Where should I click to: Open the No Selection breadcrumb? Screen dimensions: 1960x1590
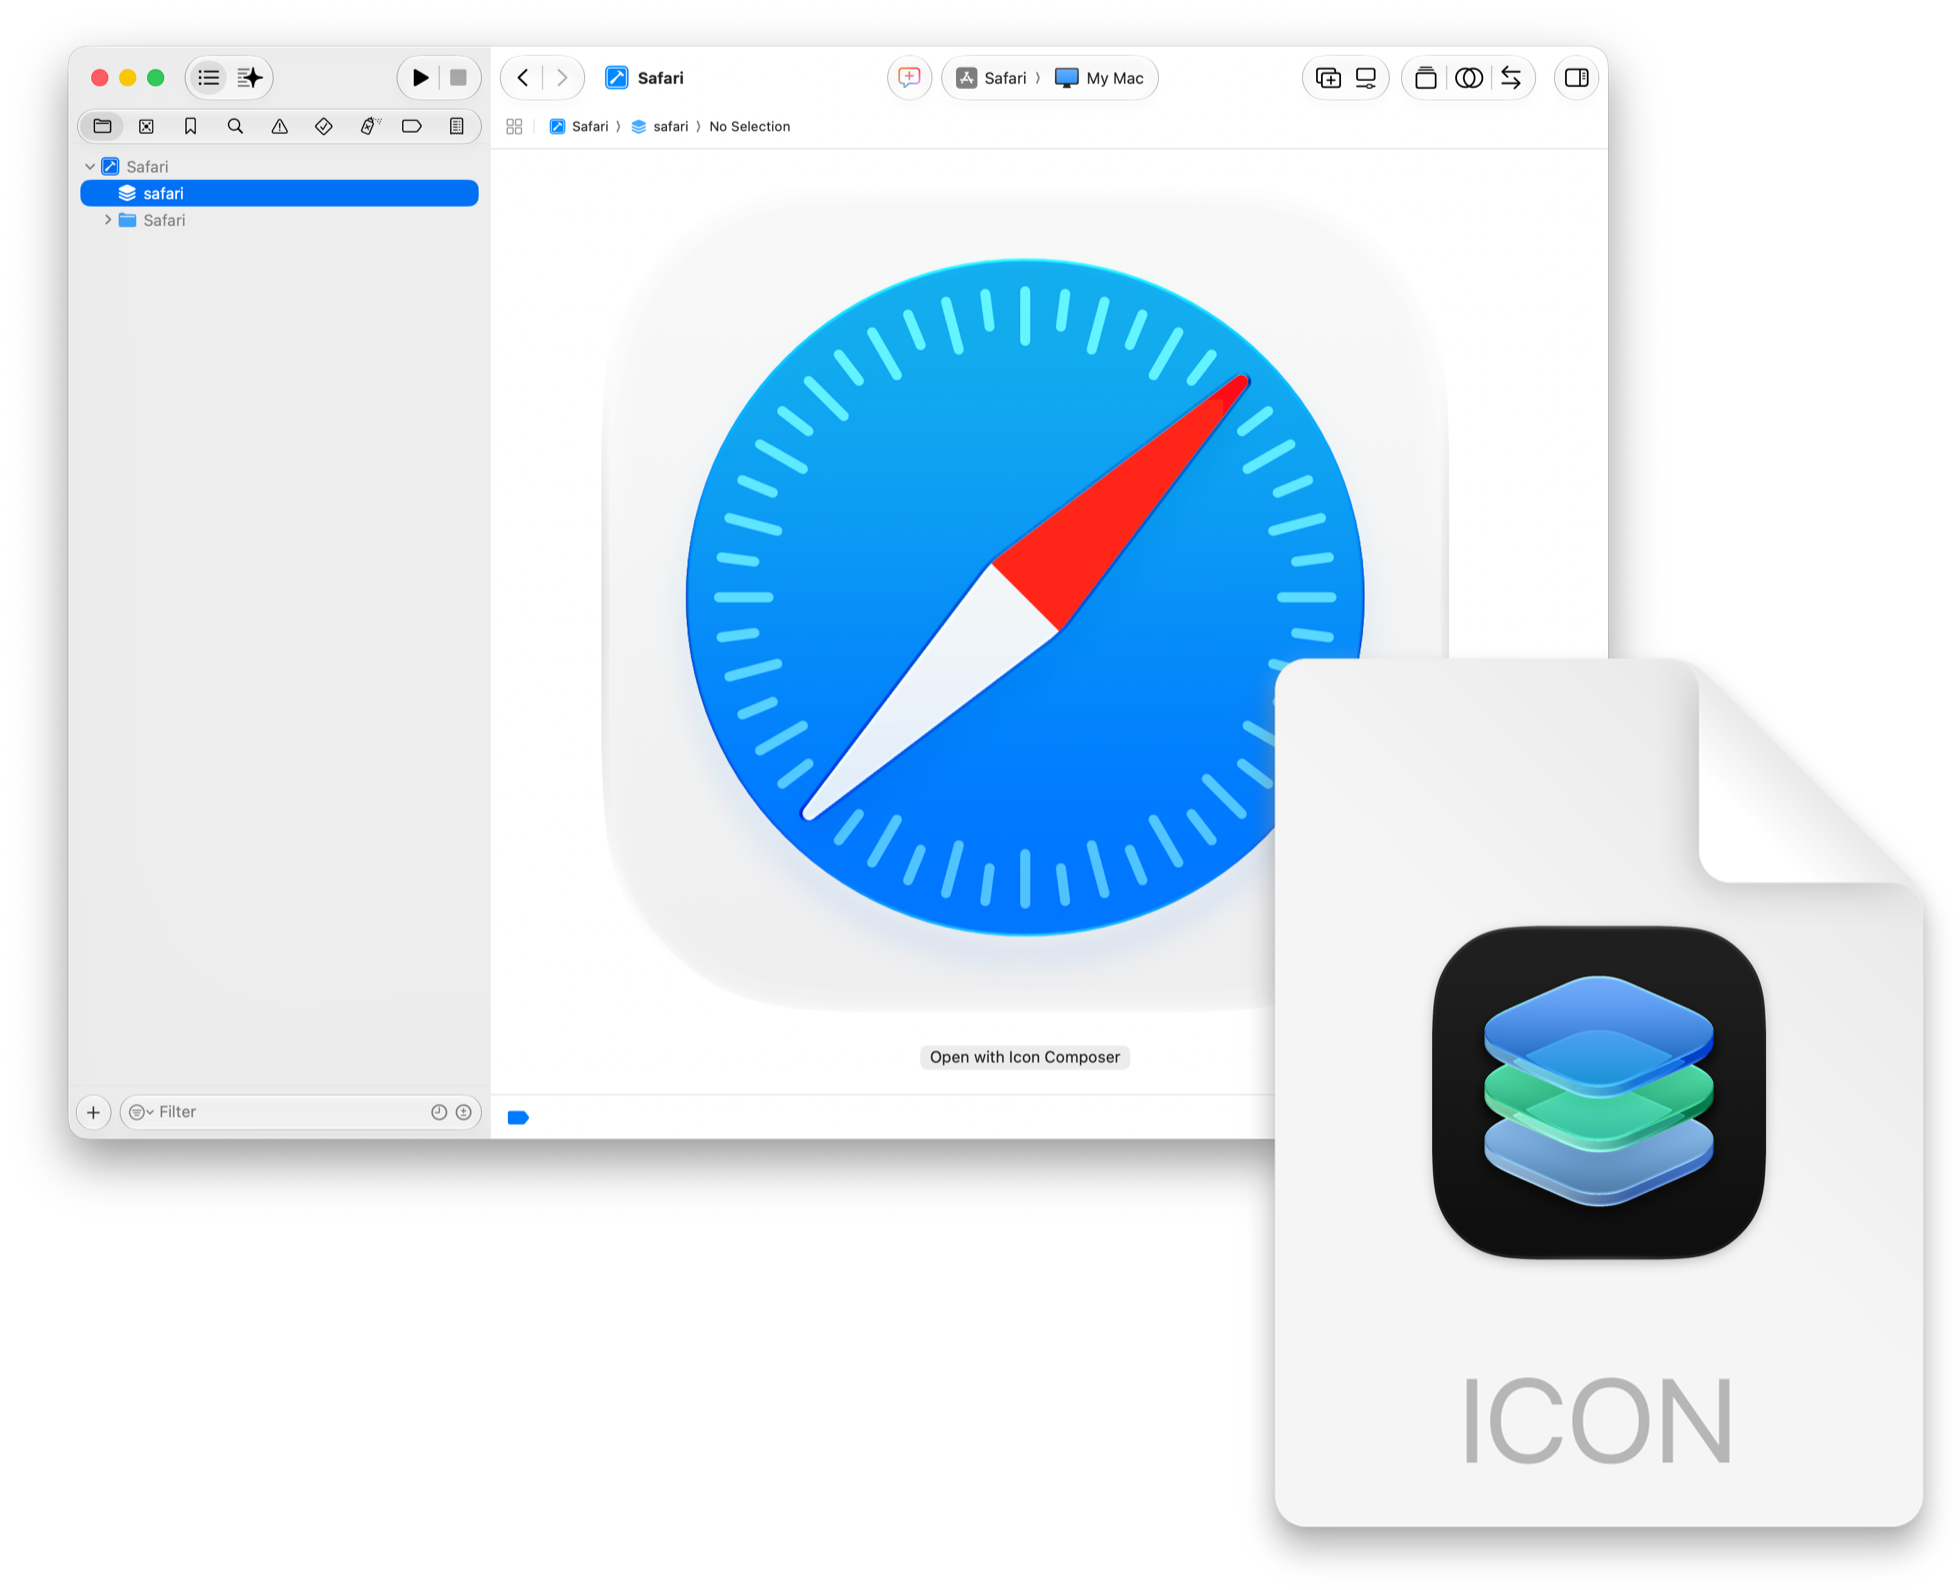click(x=749, y=126)
